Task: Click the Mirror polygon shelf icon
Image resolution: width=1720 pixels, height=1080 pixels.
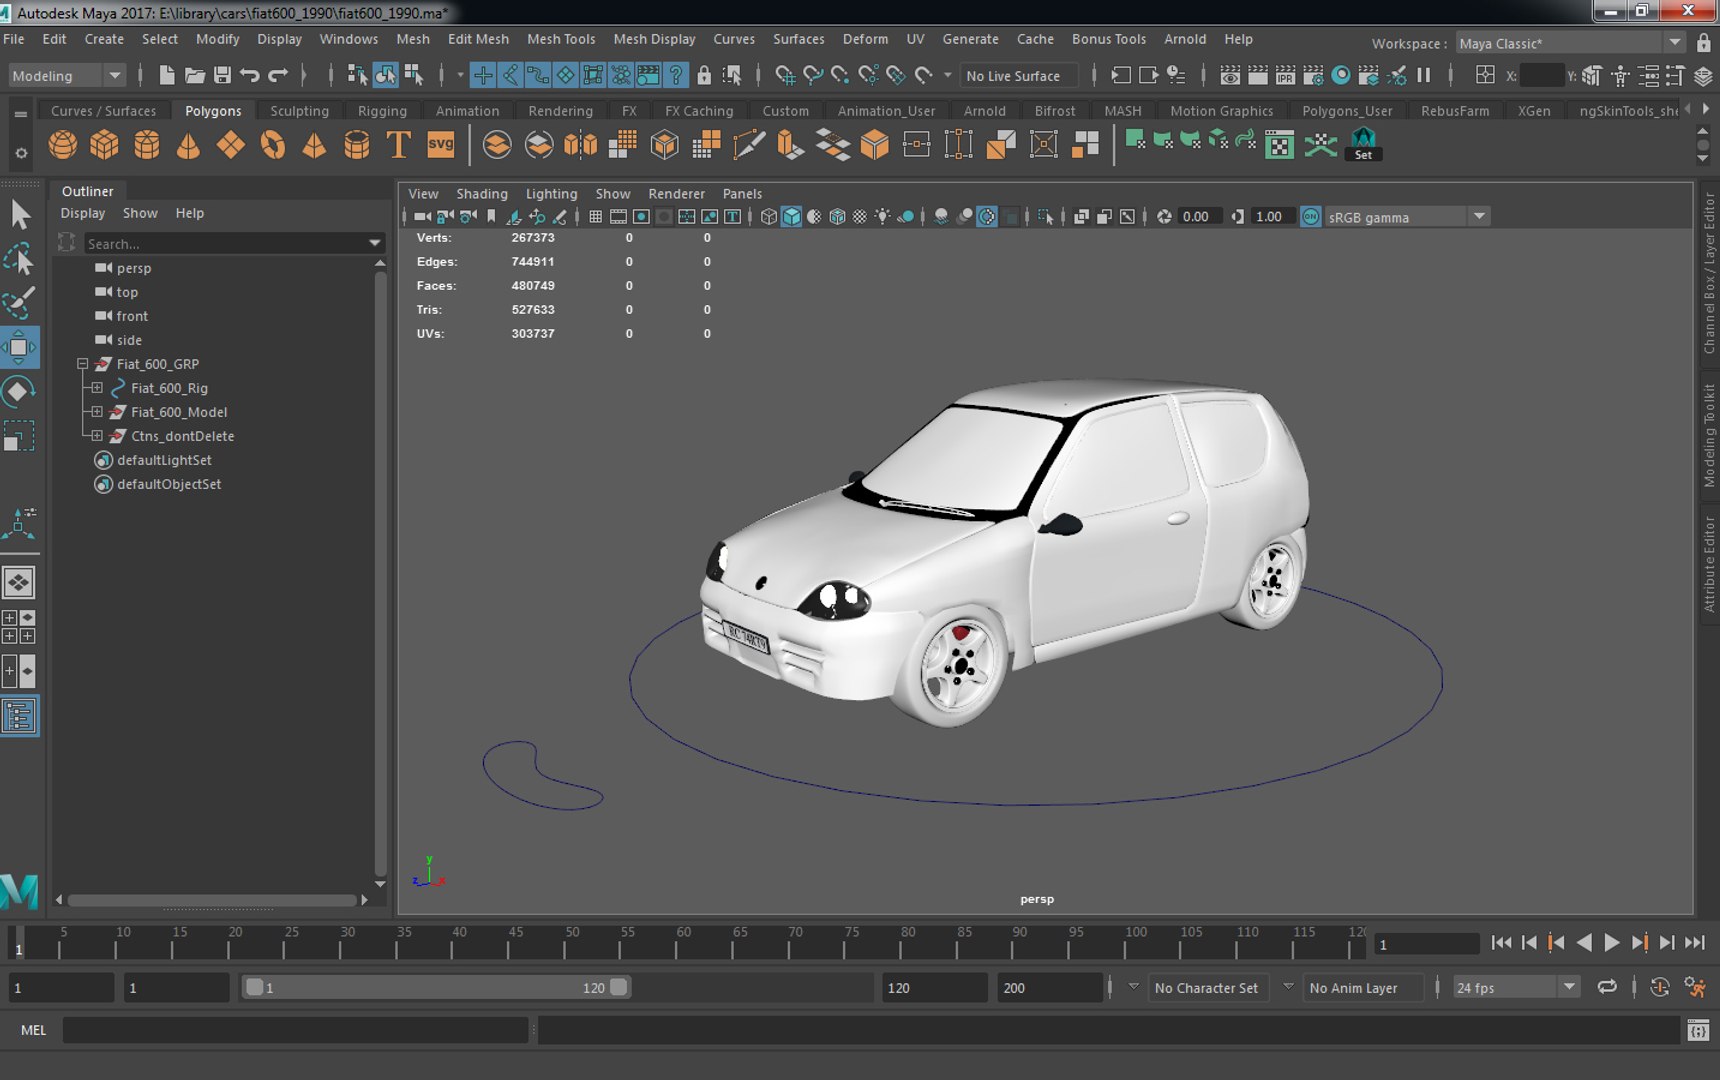Action: pos(580,145)
